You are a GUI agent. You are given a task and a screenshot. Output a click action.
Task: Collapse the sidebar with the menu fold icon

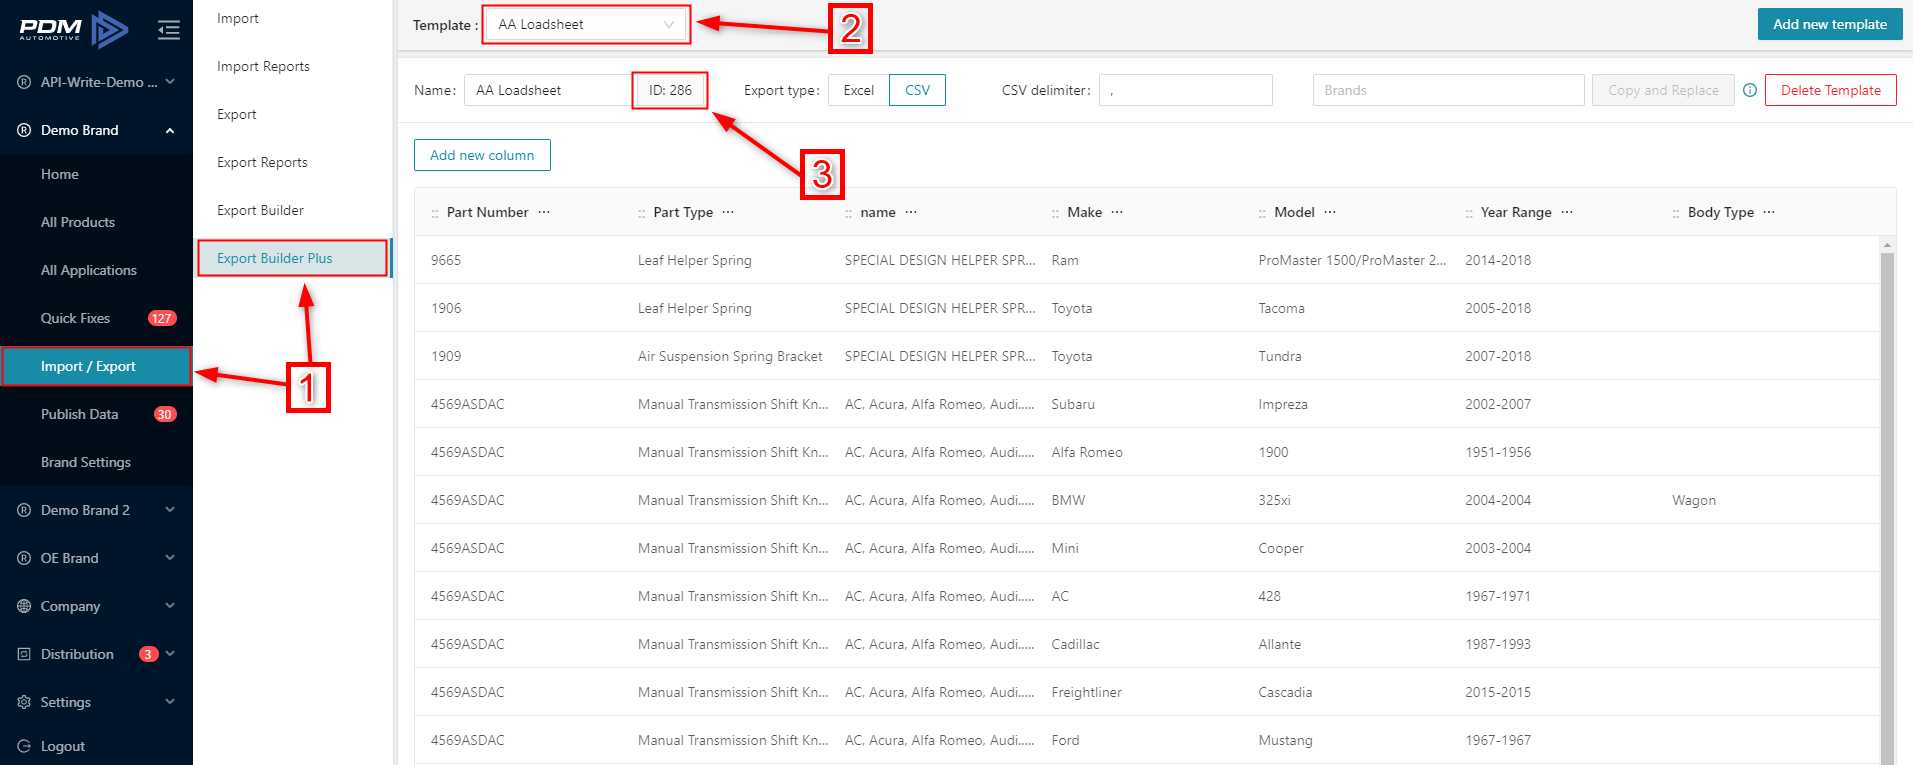click(x=168, y=30)
